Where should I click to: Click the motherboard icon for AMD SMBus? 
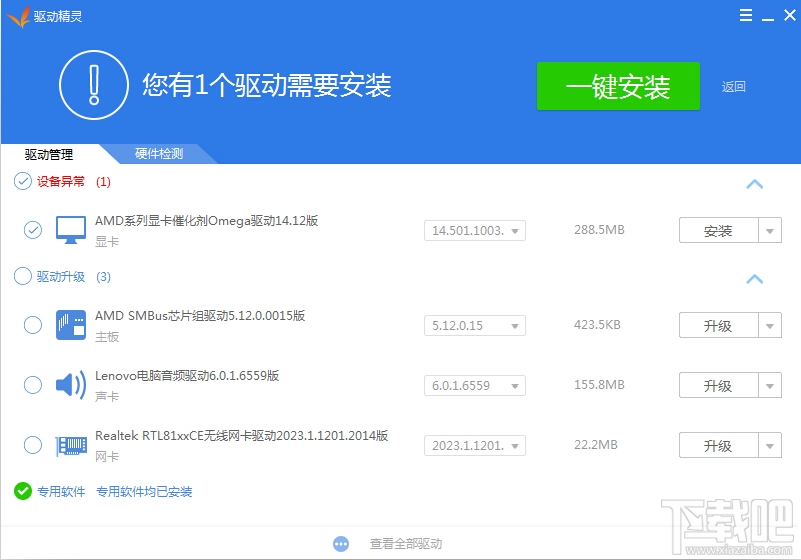(x=71, y=325)
